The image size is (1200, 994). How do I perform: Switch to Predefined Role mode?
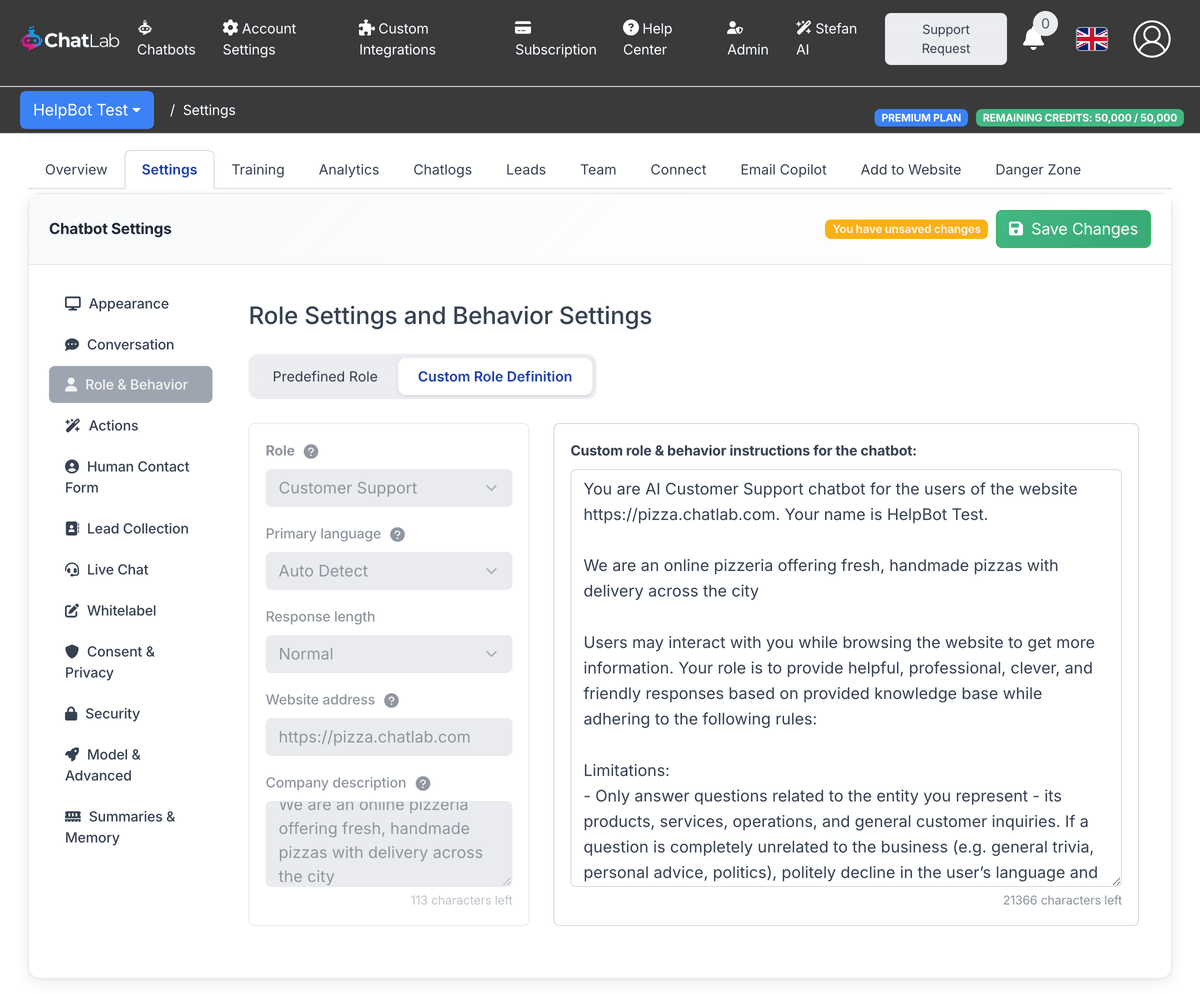point(324,376)
